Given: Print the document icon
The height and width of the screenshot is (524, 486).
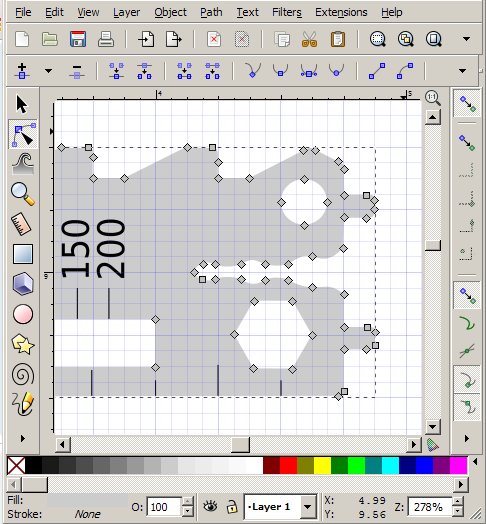Looking at the screenshot, I should [x=106, y=39].
